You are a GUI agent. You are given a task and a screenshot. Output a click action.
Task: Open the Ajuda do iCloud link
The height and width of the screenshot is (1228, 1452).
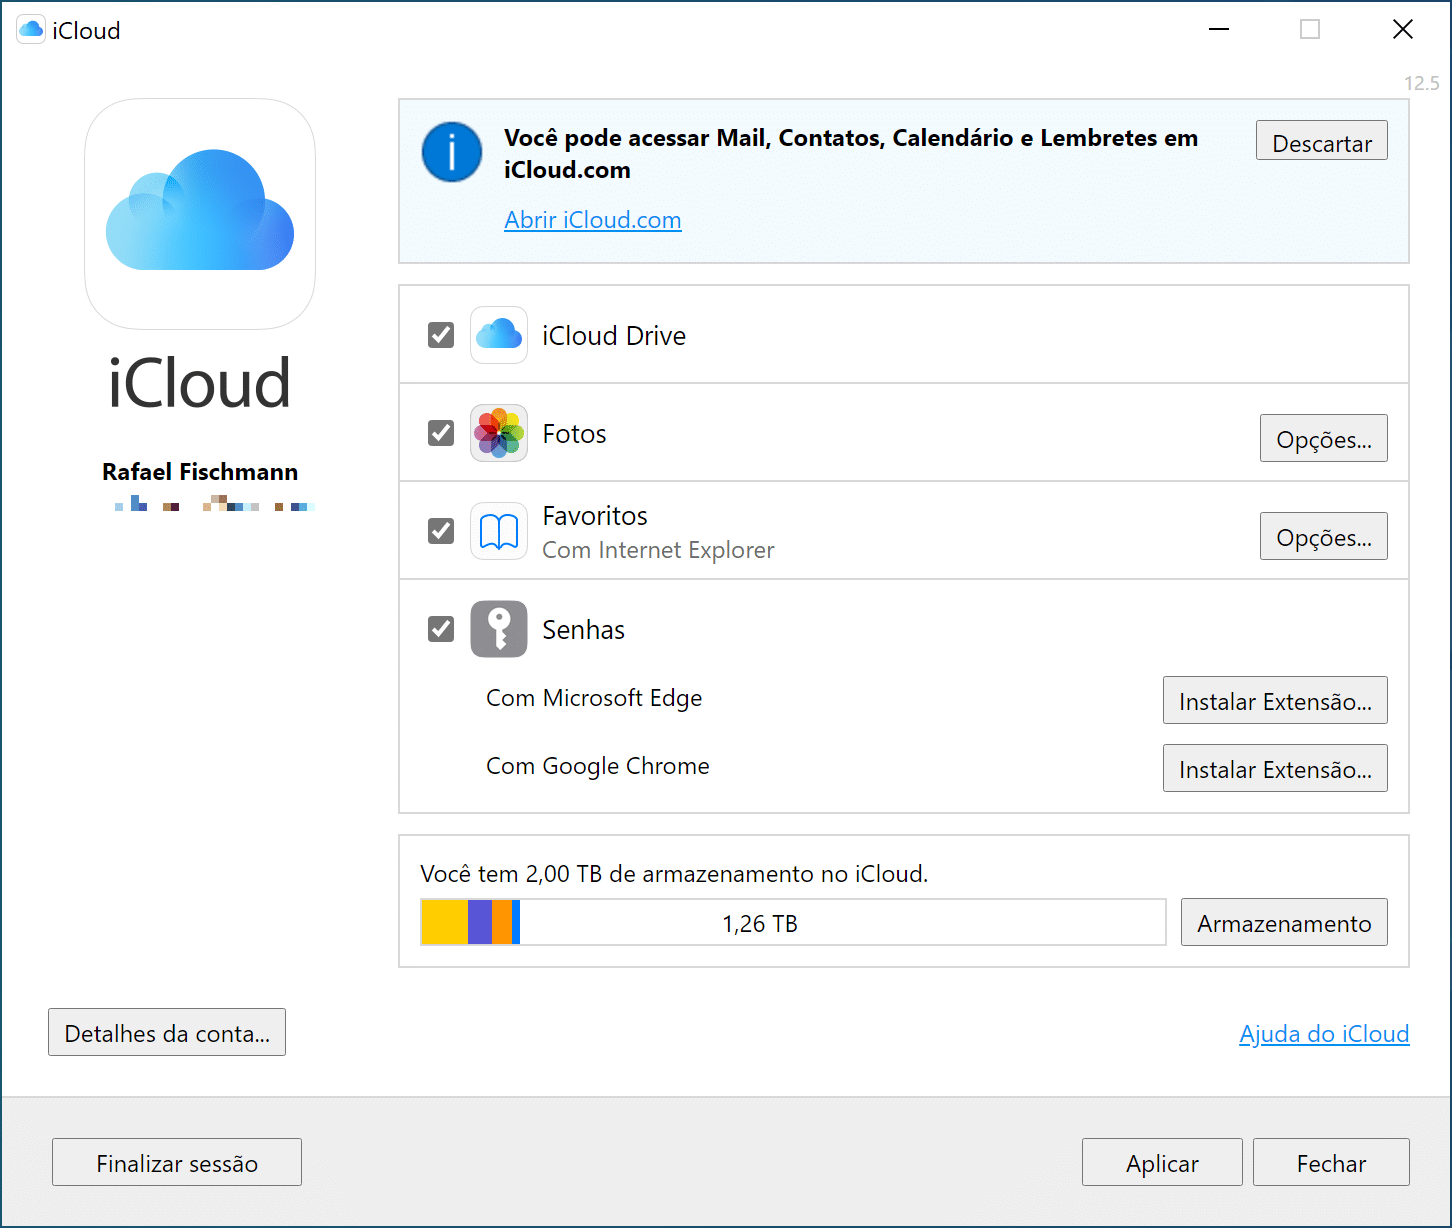point(1324,1033)
